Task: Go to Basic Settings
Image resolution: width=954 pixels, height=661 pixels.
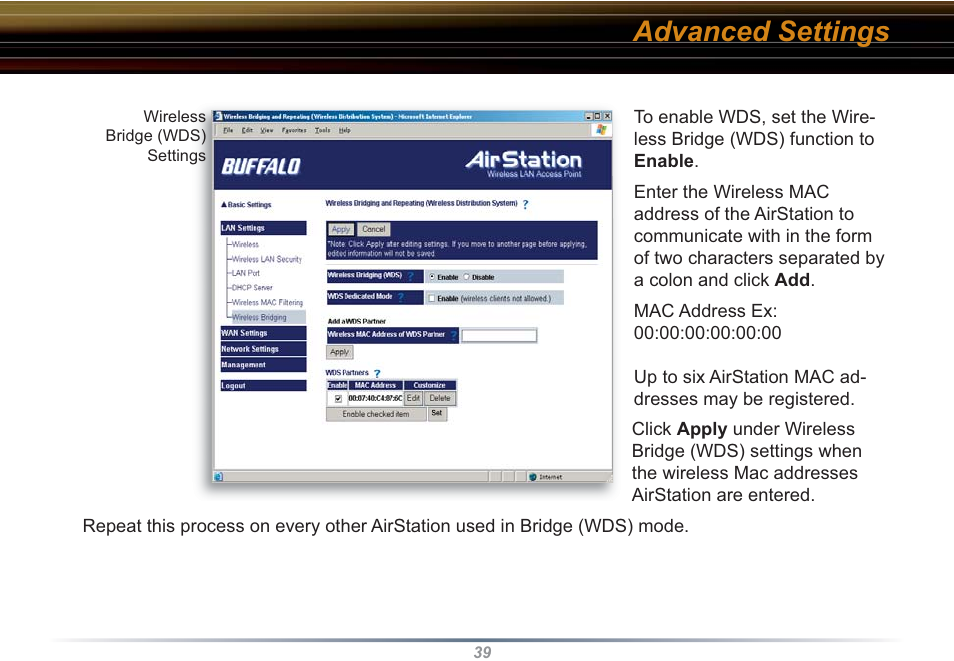Action: click(246, 205)
